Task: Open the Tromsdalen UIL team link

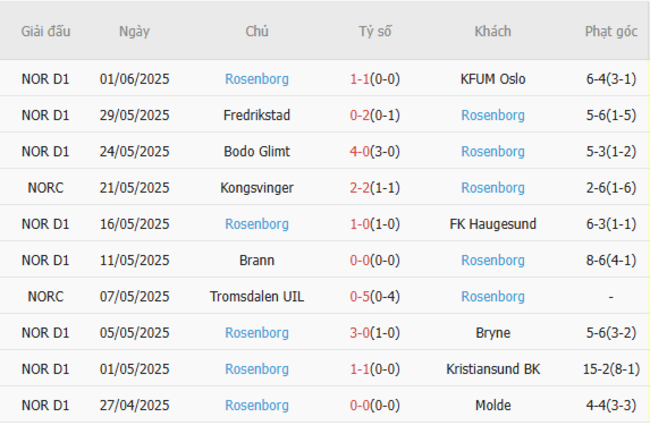Action: click(x=257, y=297)
